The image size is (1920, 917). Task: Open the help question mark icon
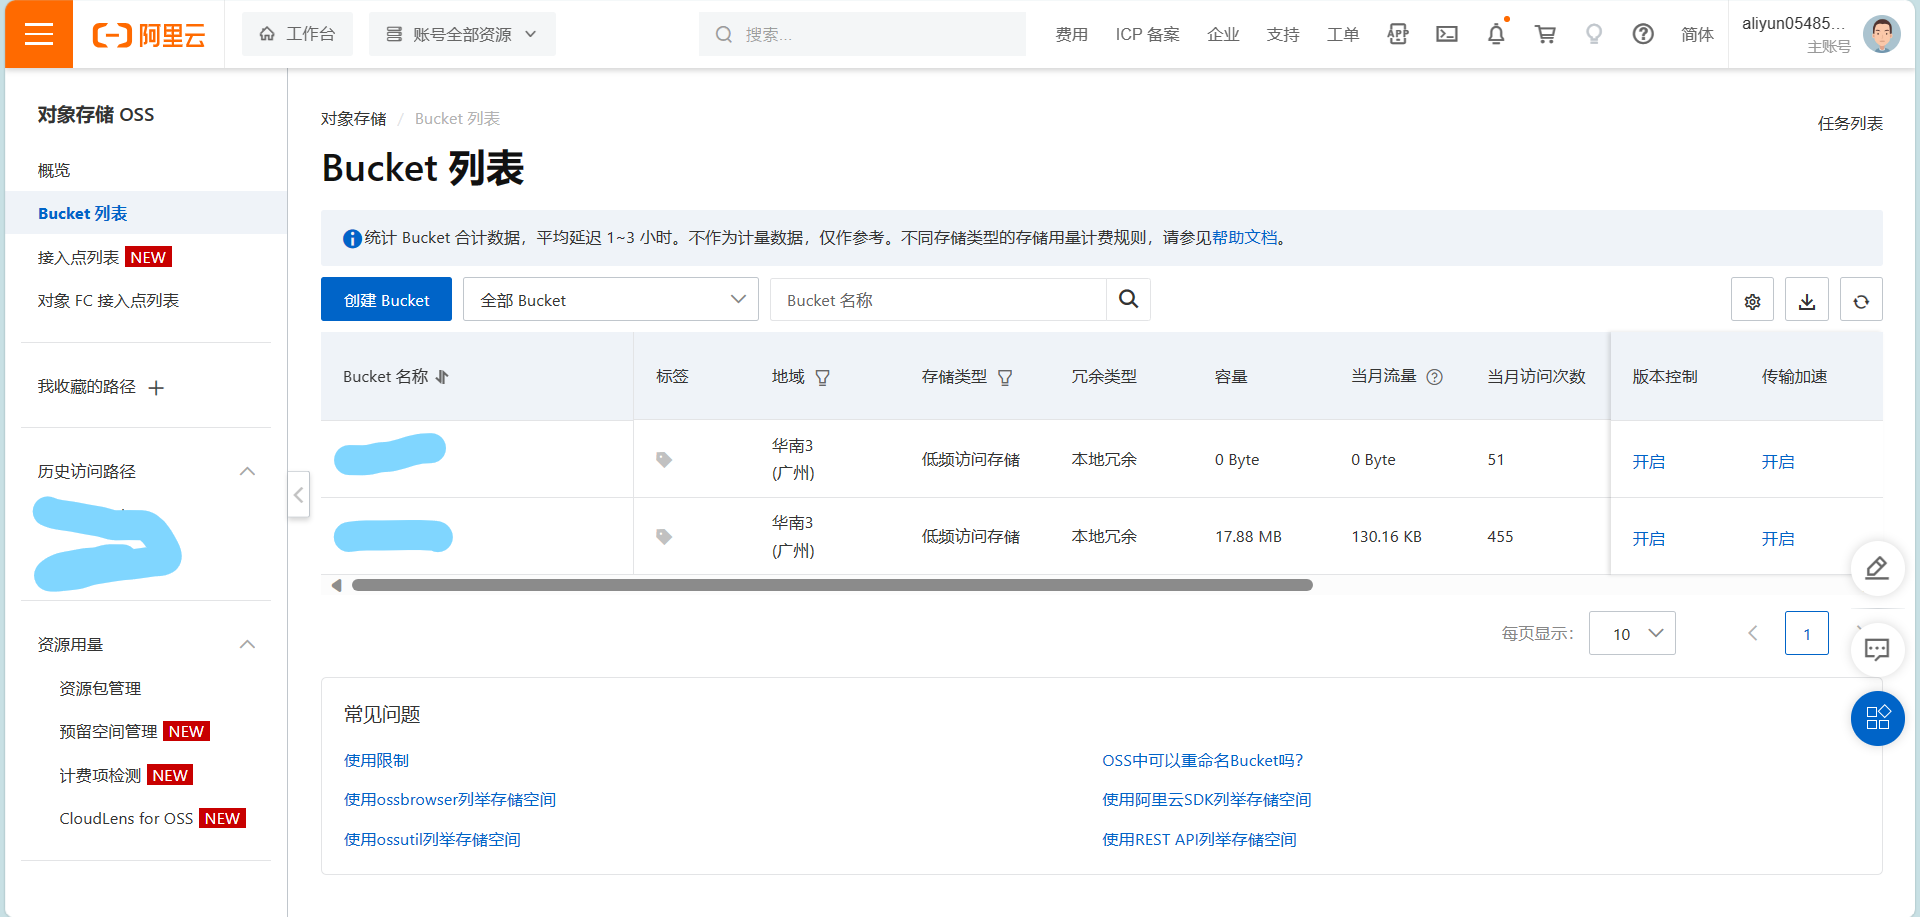(x=1643, y=34)
